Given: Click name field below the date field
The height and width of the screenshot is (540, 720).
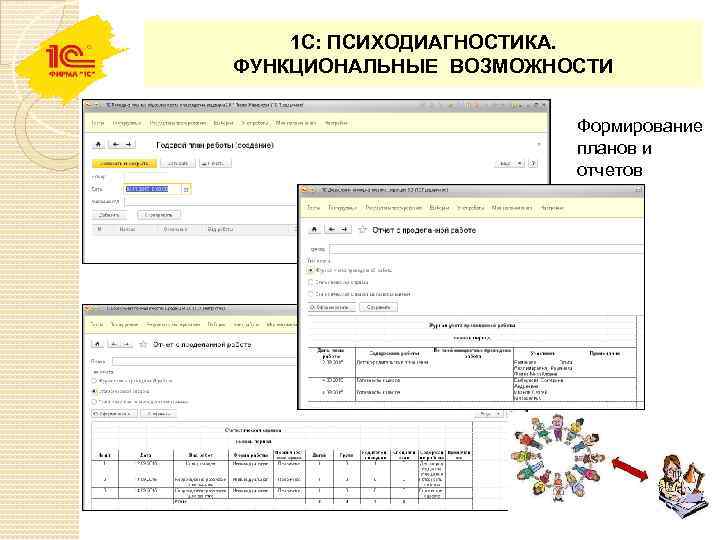Looking at the screenshot, I should click(211, 201).
